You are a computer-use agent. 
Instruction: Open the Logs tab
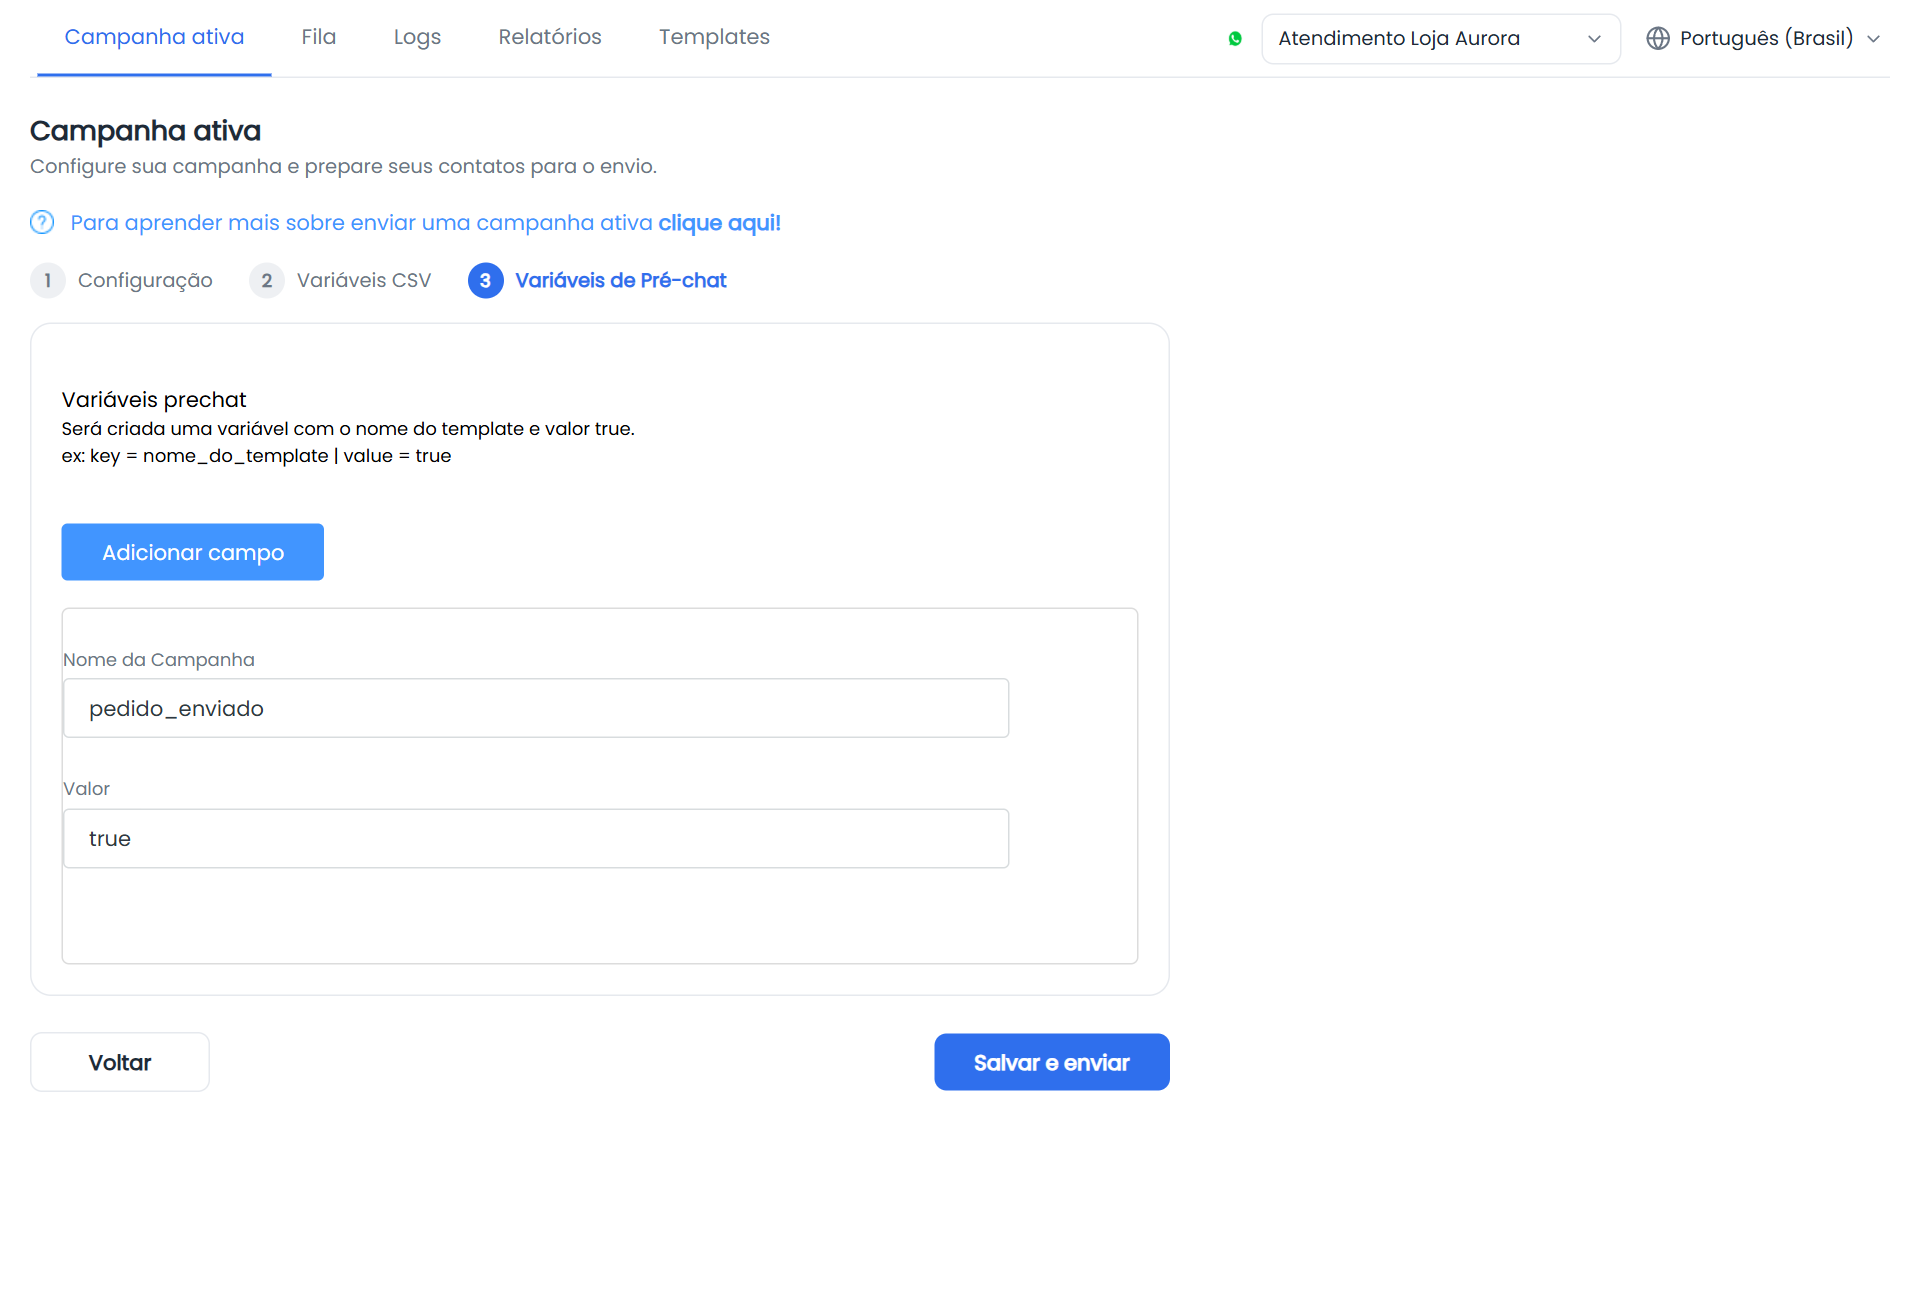pyautogui.click(x=417, y=37)
